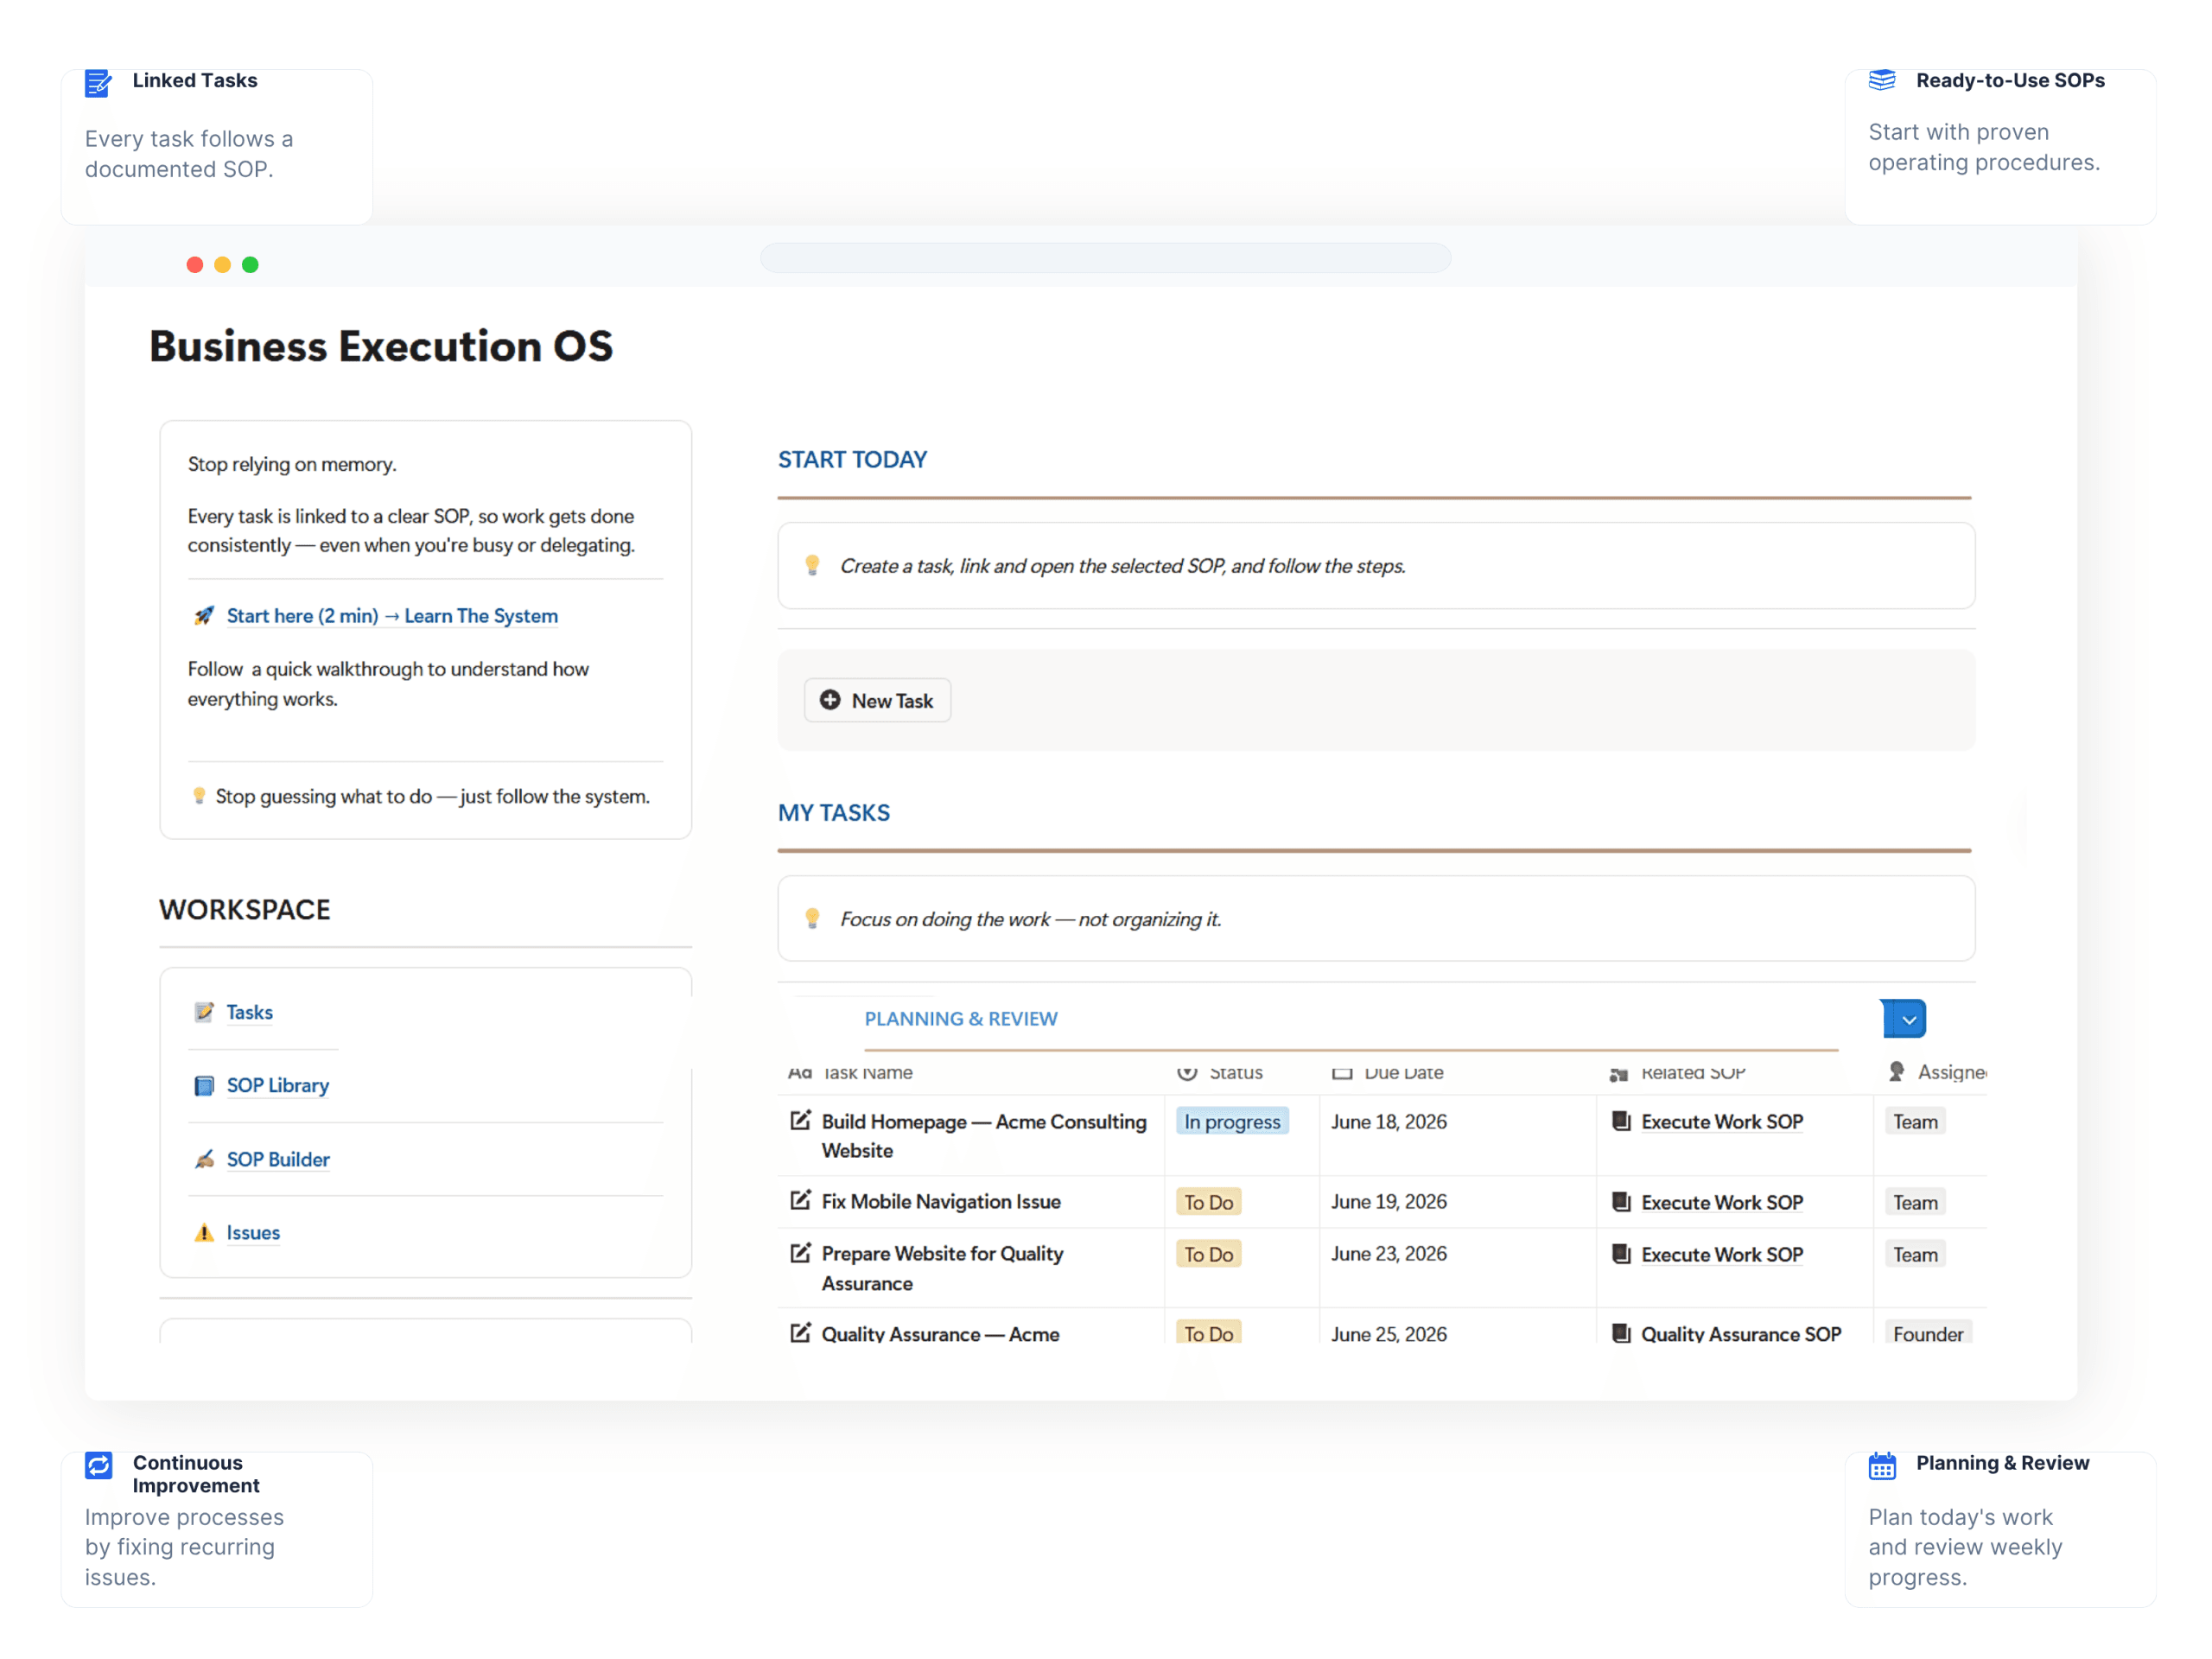Click the book icon beside Quality Assurance SOP
2212x1659 pixels.
(x=1621, y=1333)
